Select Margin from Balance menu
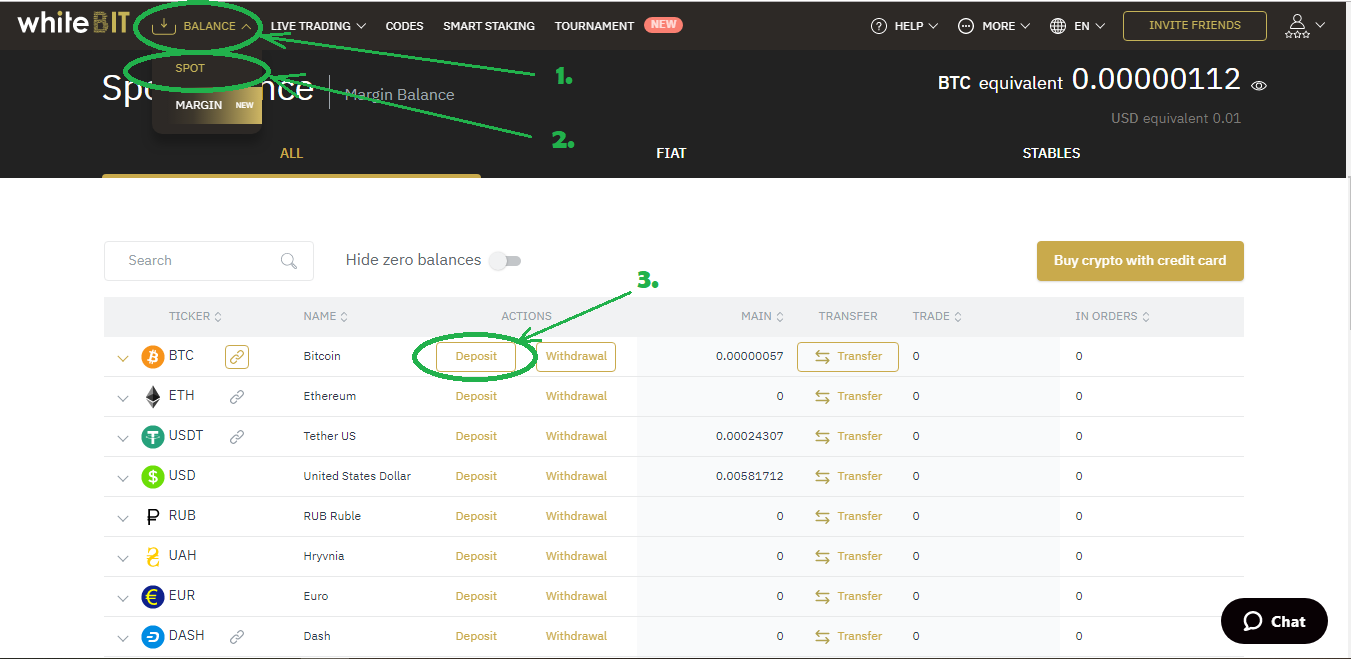 [207, 105]
